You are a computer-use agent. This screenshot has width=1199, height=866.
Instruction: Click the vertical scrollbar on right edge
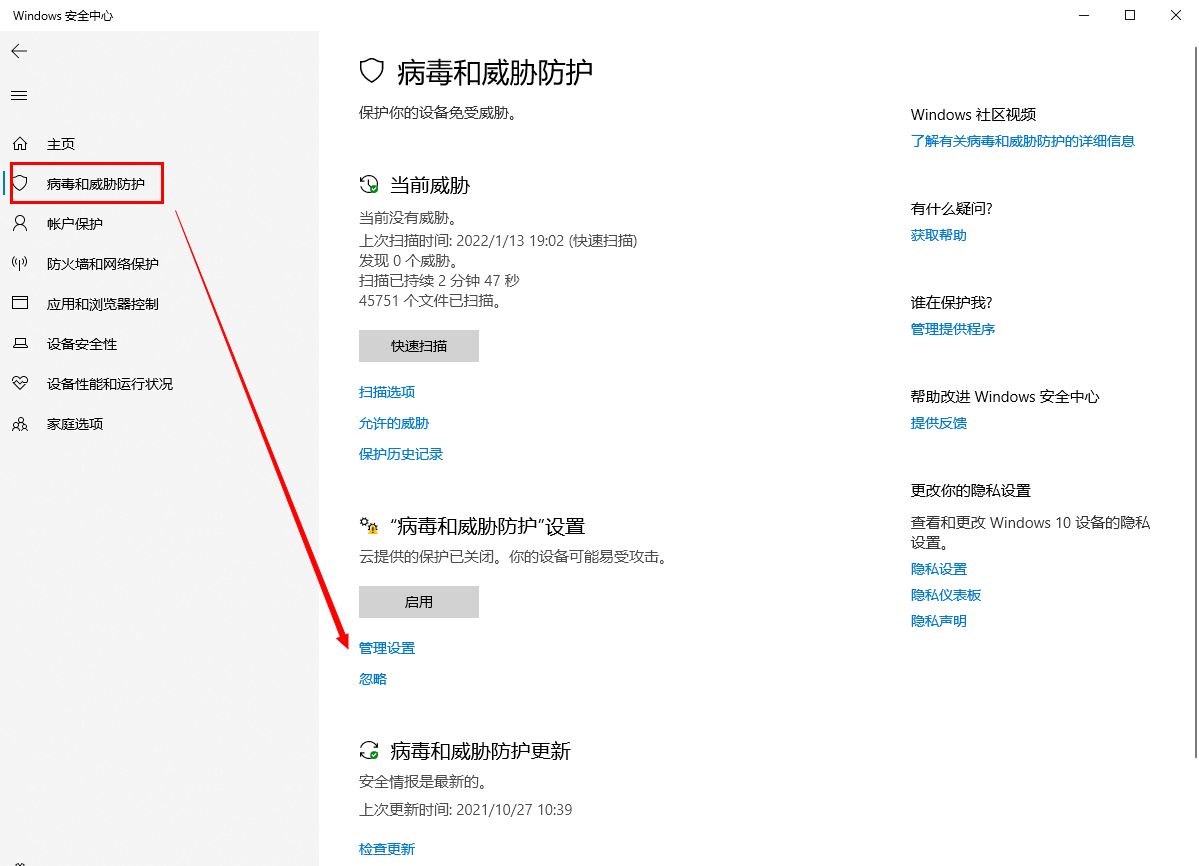[x=1196, y=401]
